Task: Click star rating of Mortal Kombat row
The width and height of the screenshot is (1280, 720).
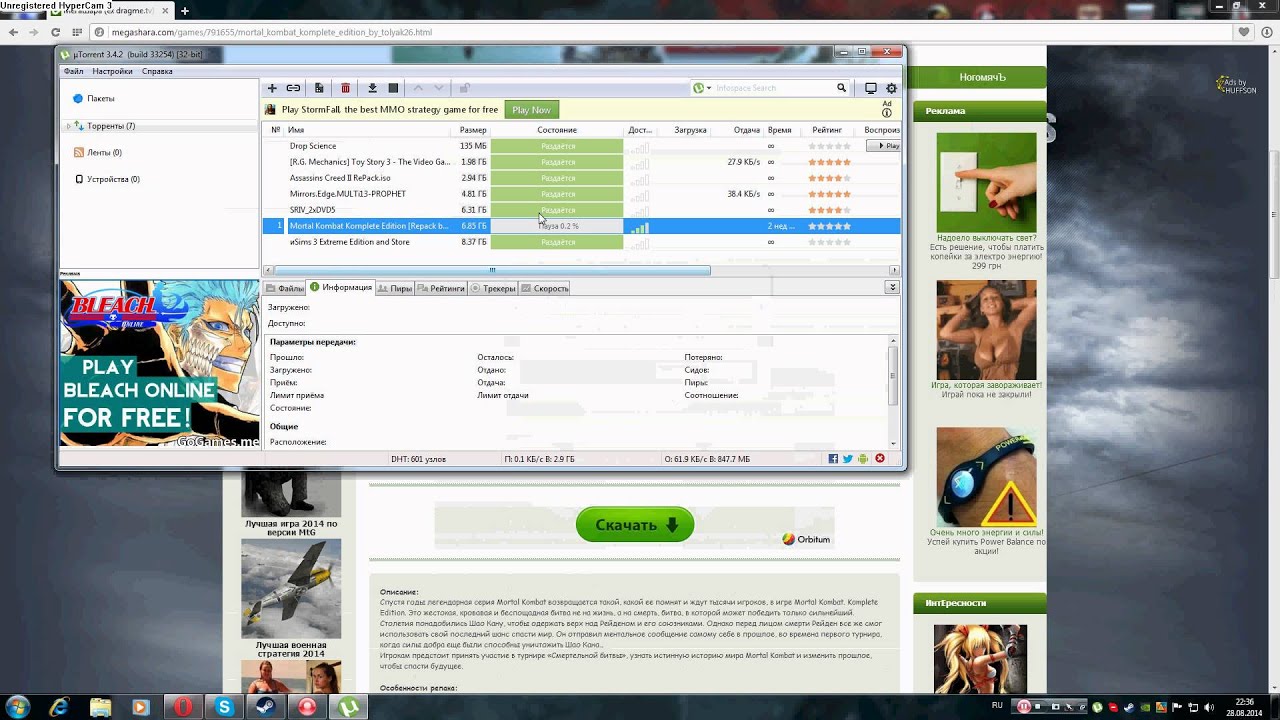Action: point(829,226)
